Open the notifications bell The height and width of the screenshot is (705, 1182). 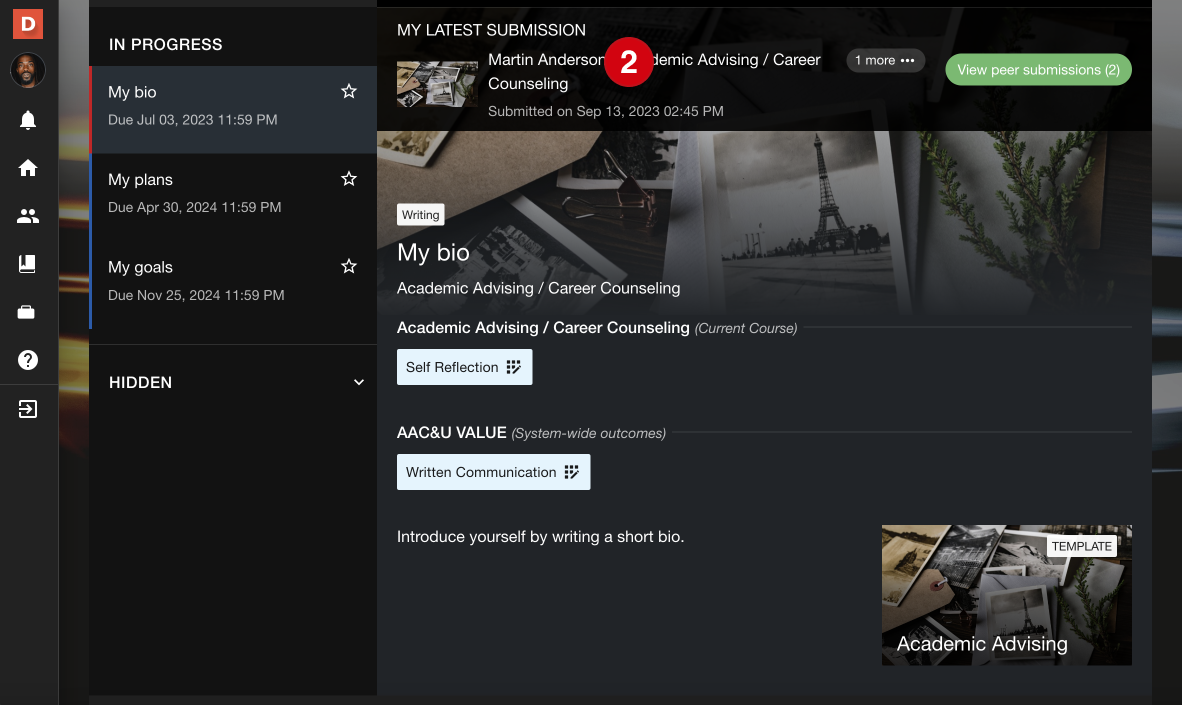(28, 120)
